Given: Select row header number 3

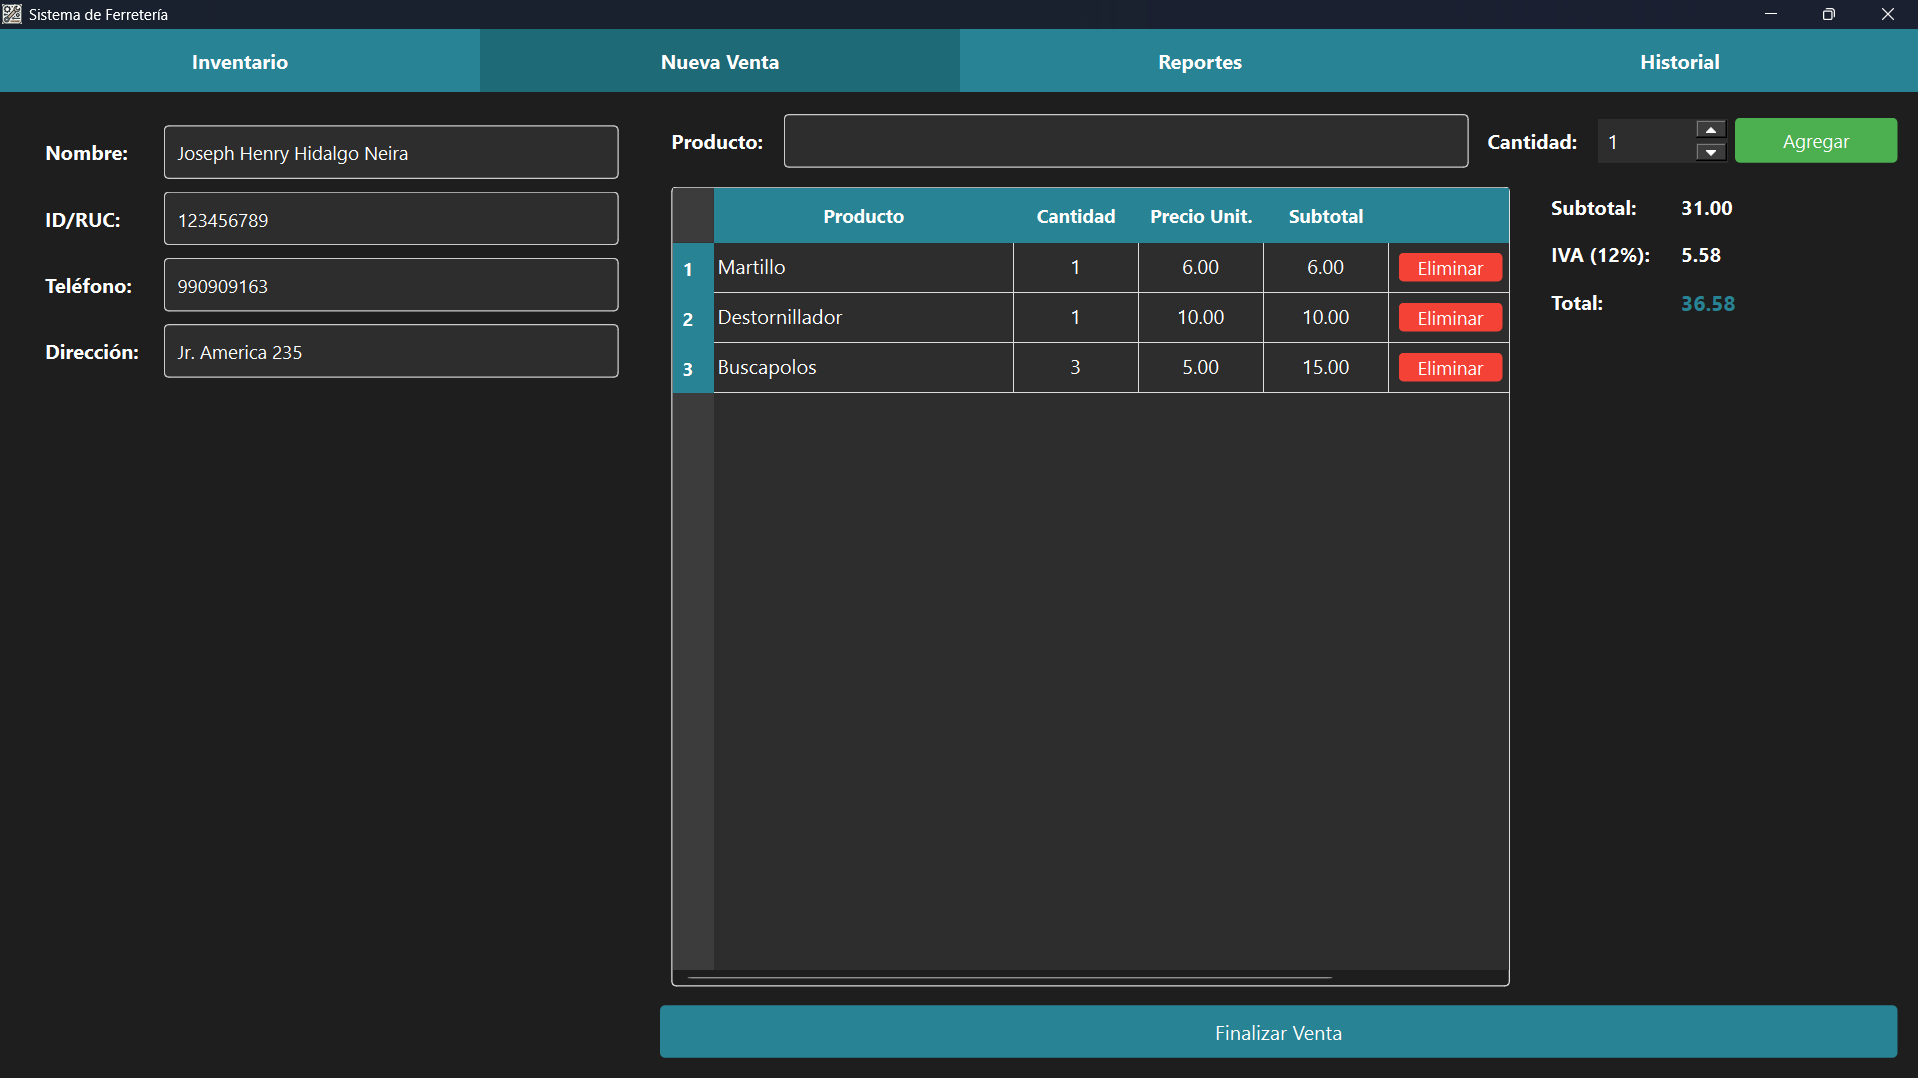Looking at the screenshot, I should pos(688,368).
